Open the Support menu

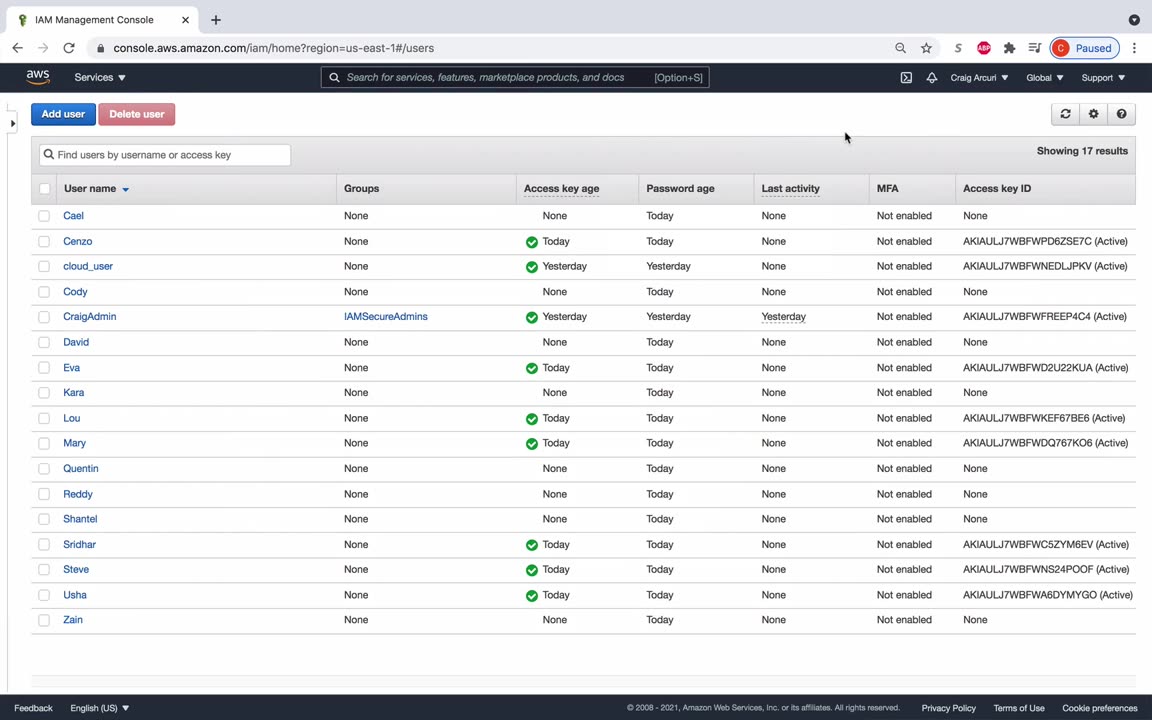coord(1103,77)
